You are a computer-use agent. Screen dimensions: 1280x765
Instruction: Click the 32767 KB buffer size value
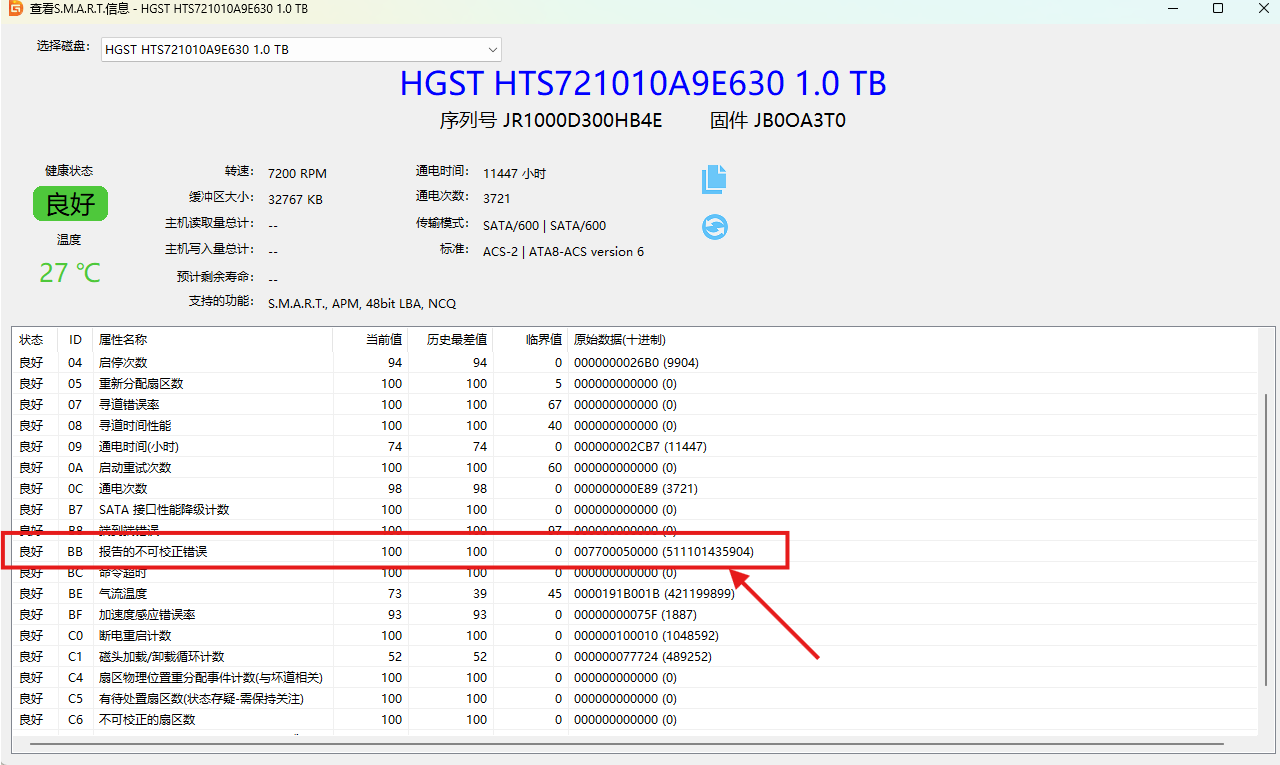[x=295, y=199]
